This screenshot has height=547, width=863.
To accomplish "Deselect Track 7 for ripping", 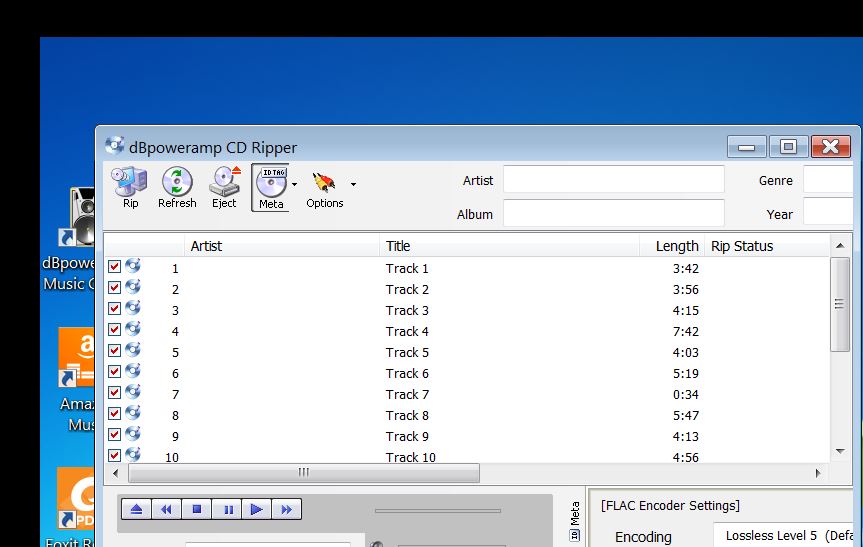I will (114, 393).
